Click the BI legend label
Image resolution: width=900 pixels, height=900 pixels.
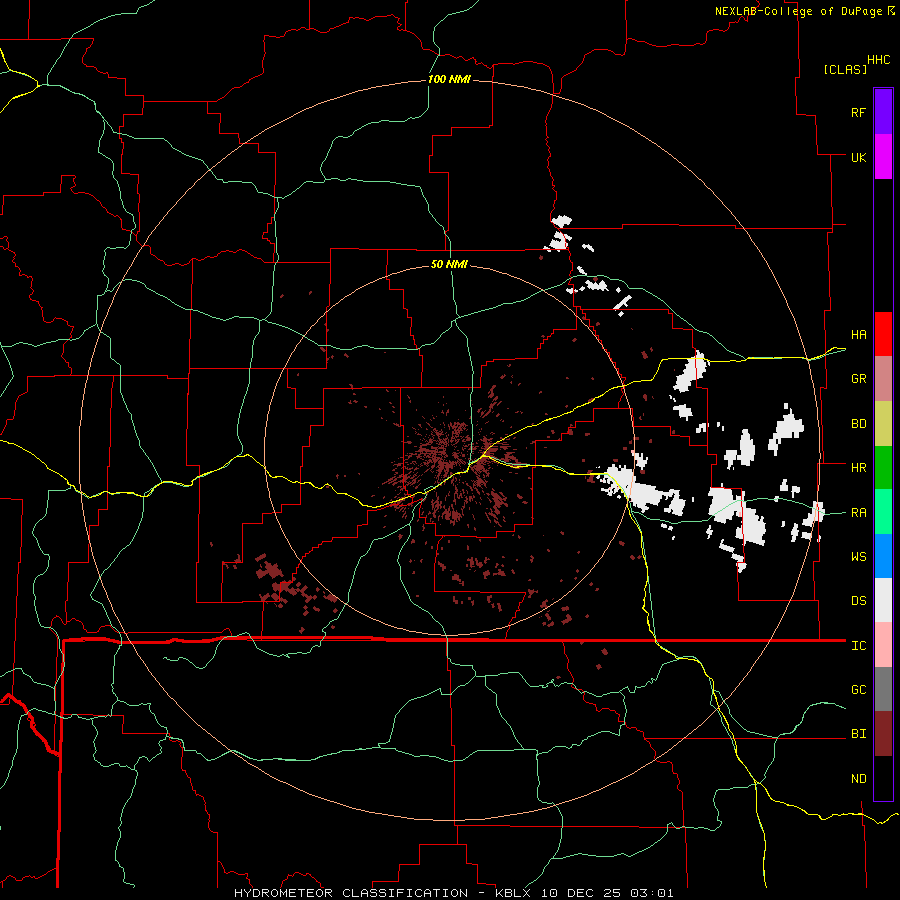pyautogui.click(x=858, y=734)
